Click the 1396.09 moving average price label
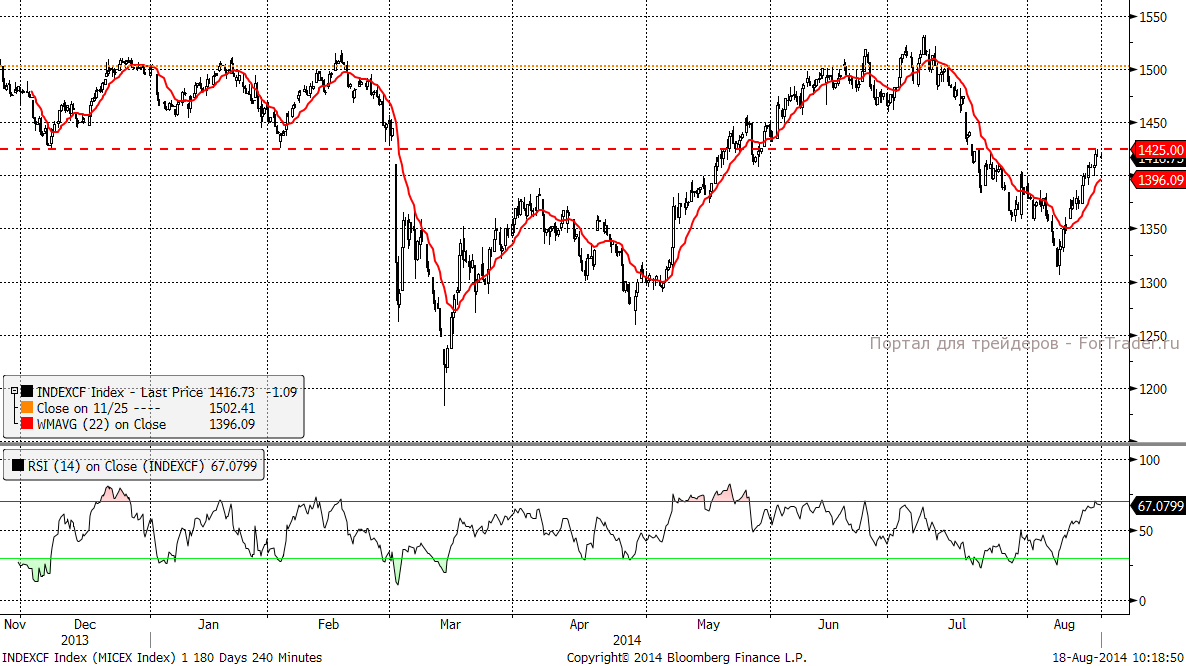The image size is (1186, 666). point(1160,180)
